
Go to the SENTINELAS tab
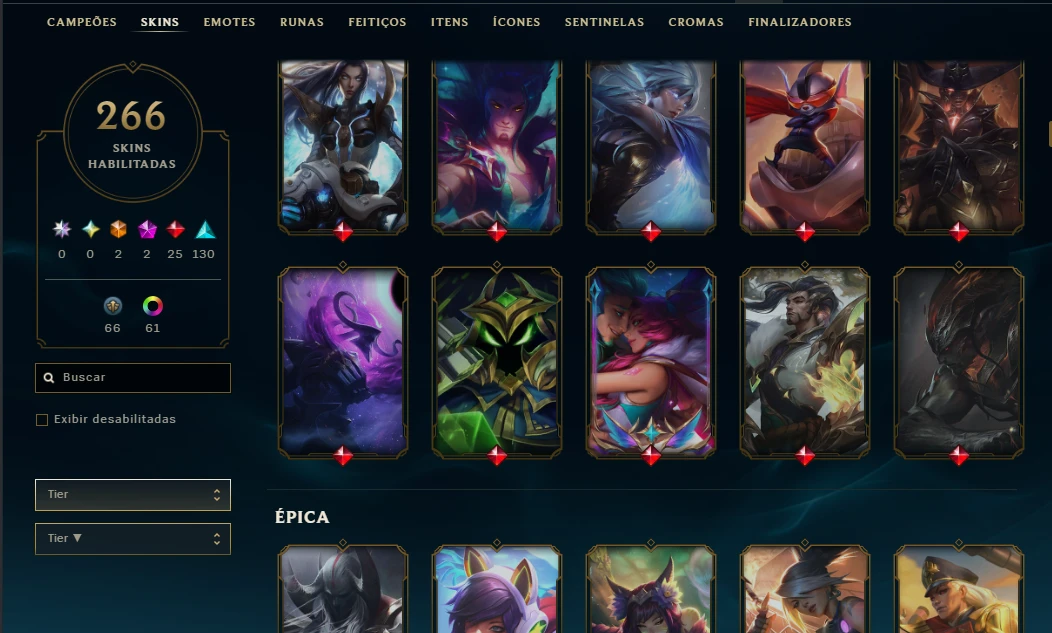point(604,22)
